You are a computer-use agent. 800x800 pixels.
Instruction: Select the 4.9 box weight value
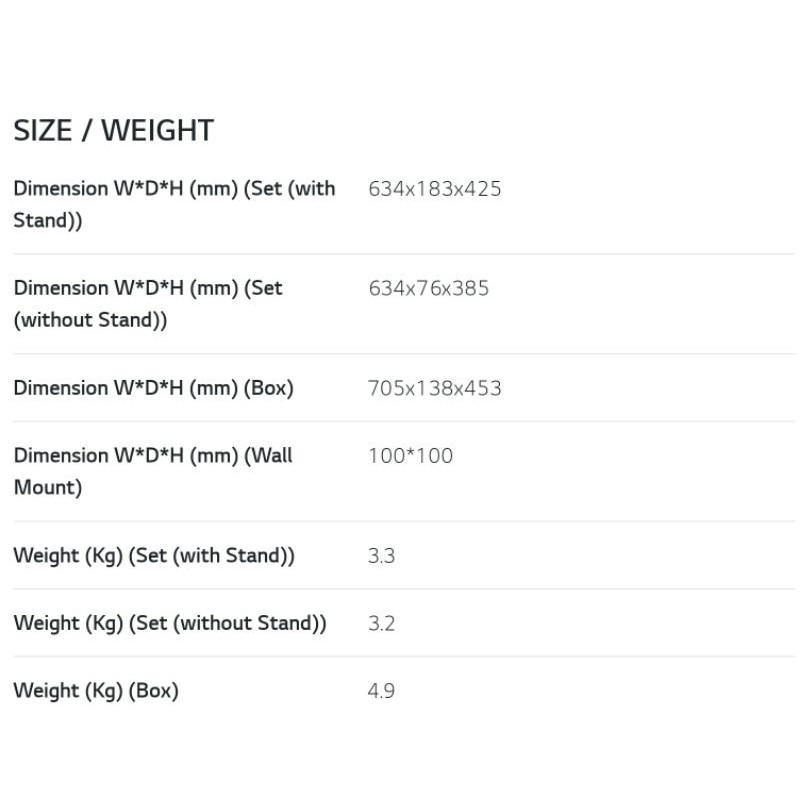tap(381, 690)
